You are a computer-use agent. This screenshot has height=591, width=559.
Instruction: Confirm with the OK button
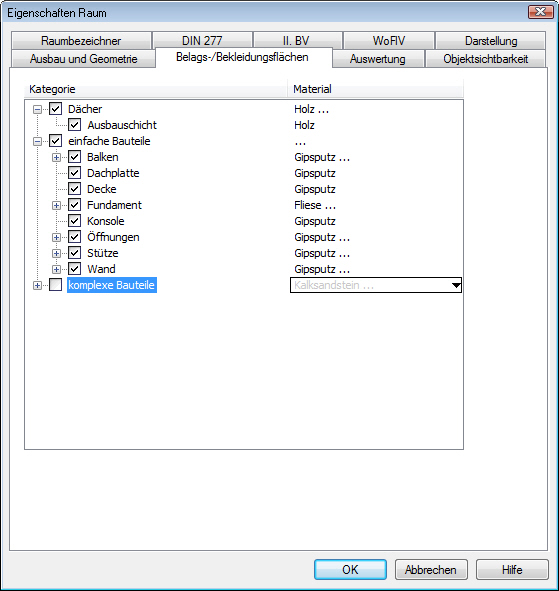350,569
